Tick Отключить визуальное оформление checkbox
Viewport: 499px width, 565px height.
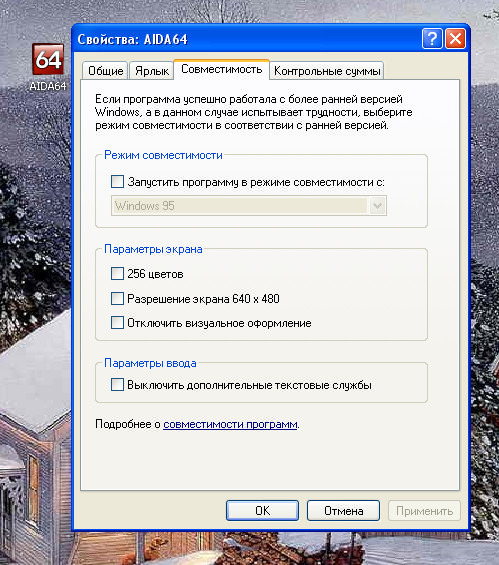(x=117, y=323)
